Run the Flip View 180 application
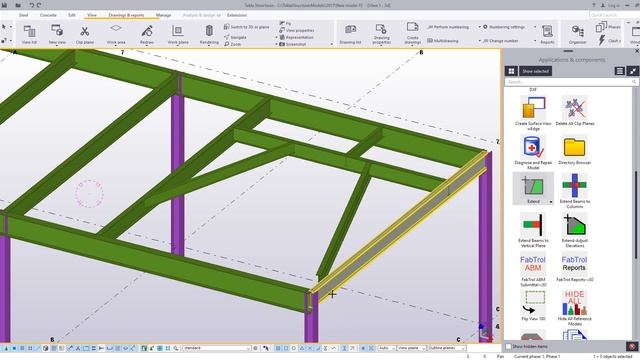640x360 pixels. point(533,306)
